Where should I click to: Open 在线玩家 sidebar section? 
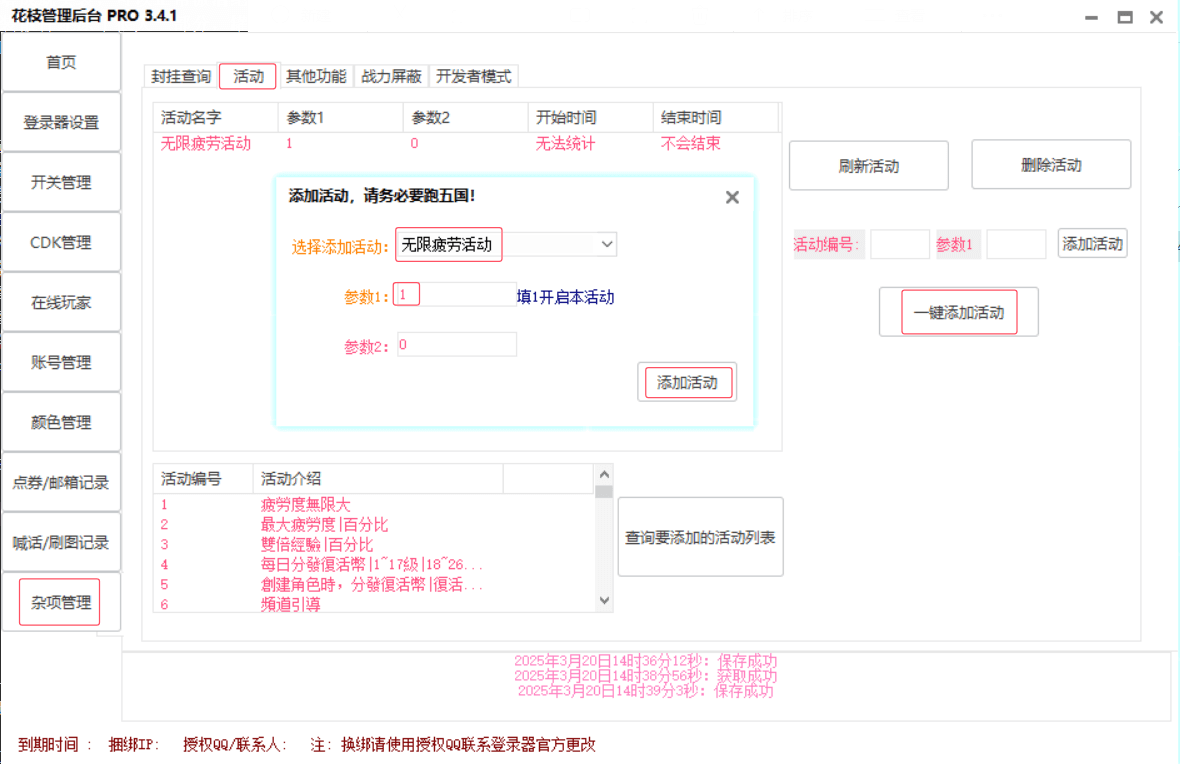(x=61, y=302)
